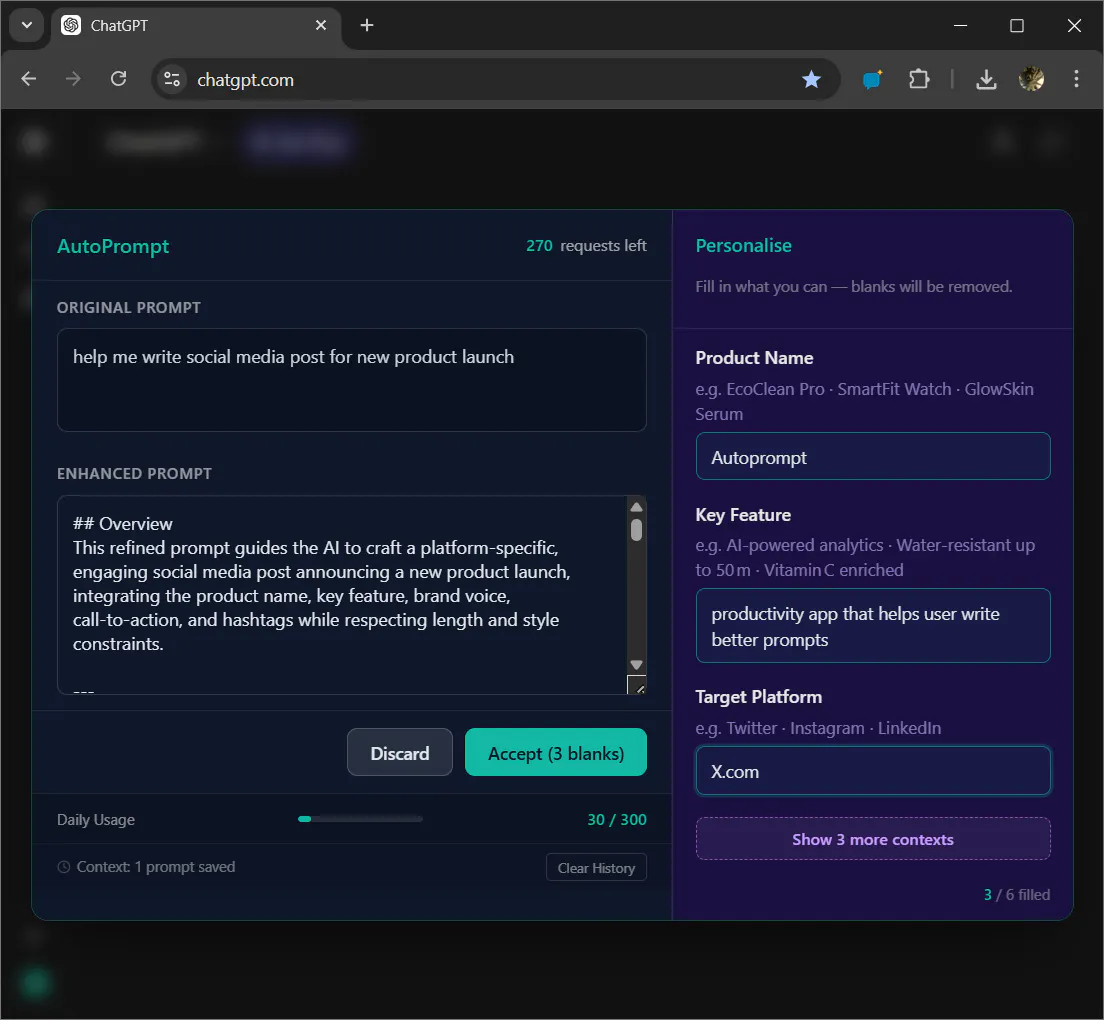This screenshot has height=1020, width=1104.
Task: Click the Key Feature label
Action: tap(743, 515)
